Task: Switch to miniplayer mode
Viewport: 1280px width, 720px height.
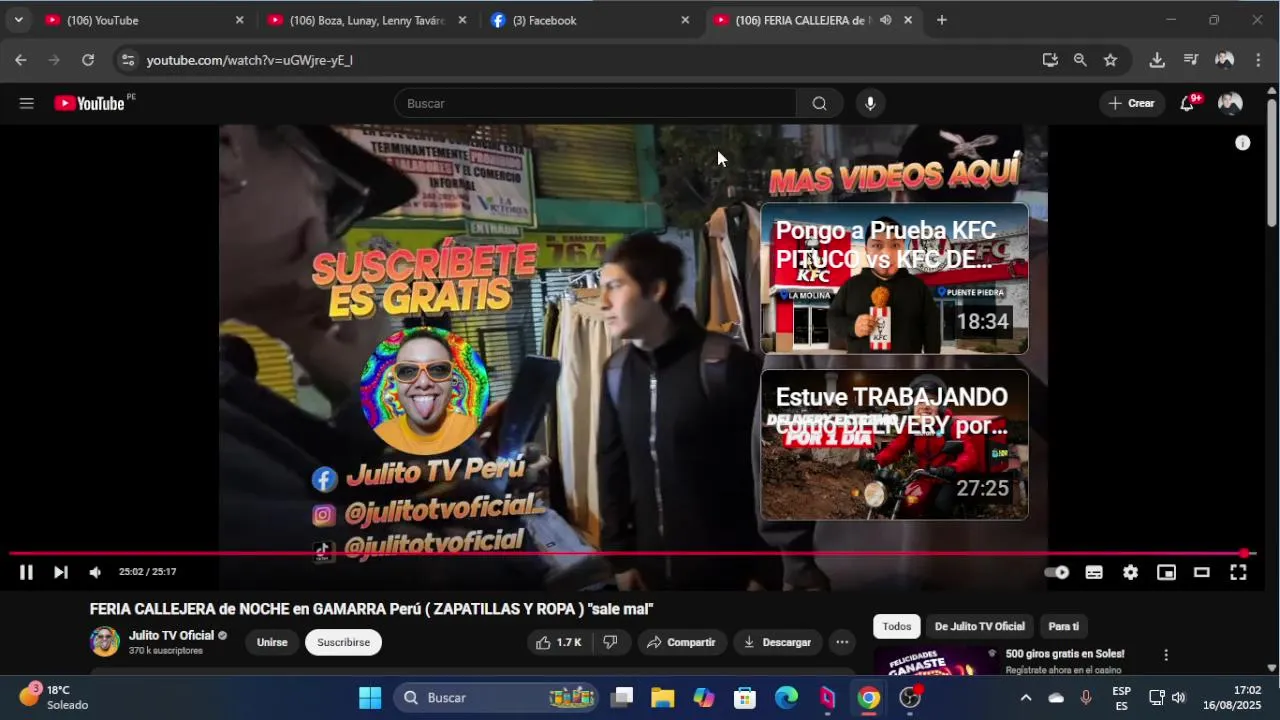Action: (1166, 572)
